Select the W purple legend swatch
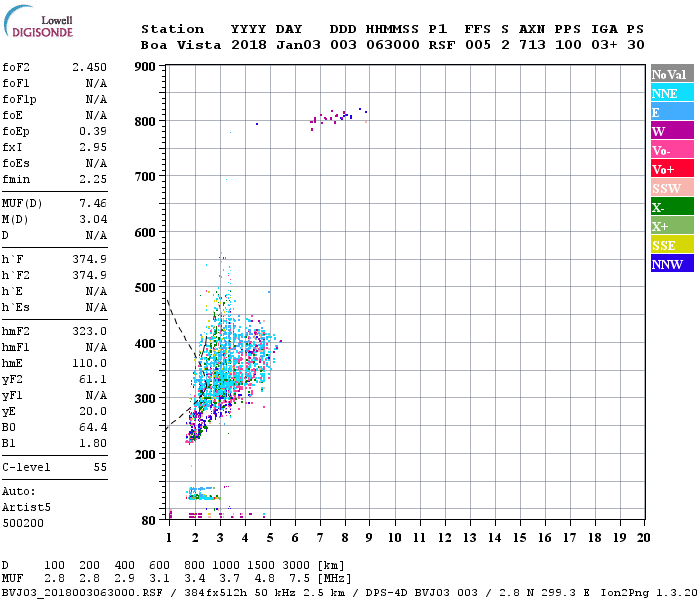The image size is (700, 600). click(672, 131)
